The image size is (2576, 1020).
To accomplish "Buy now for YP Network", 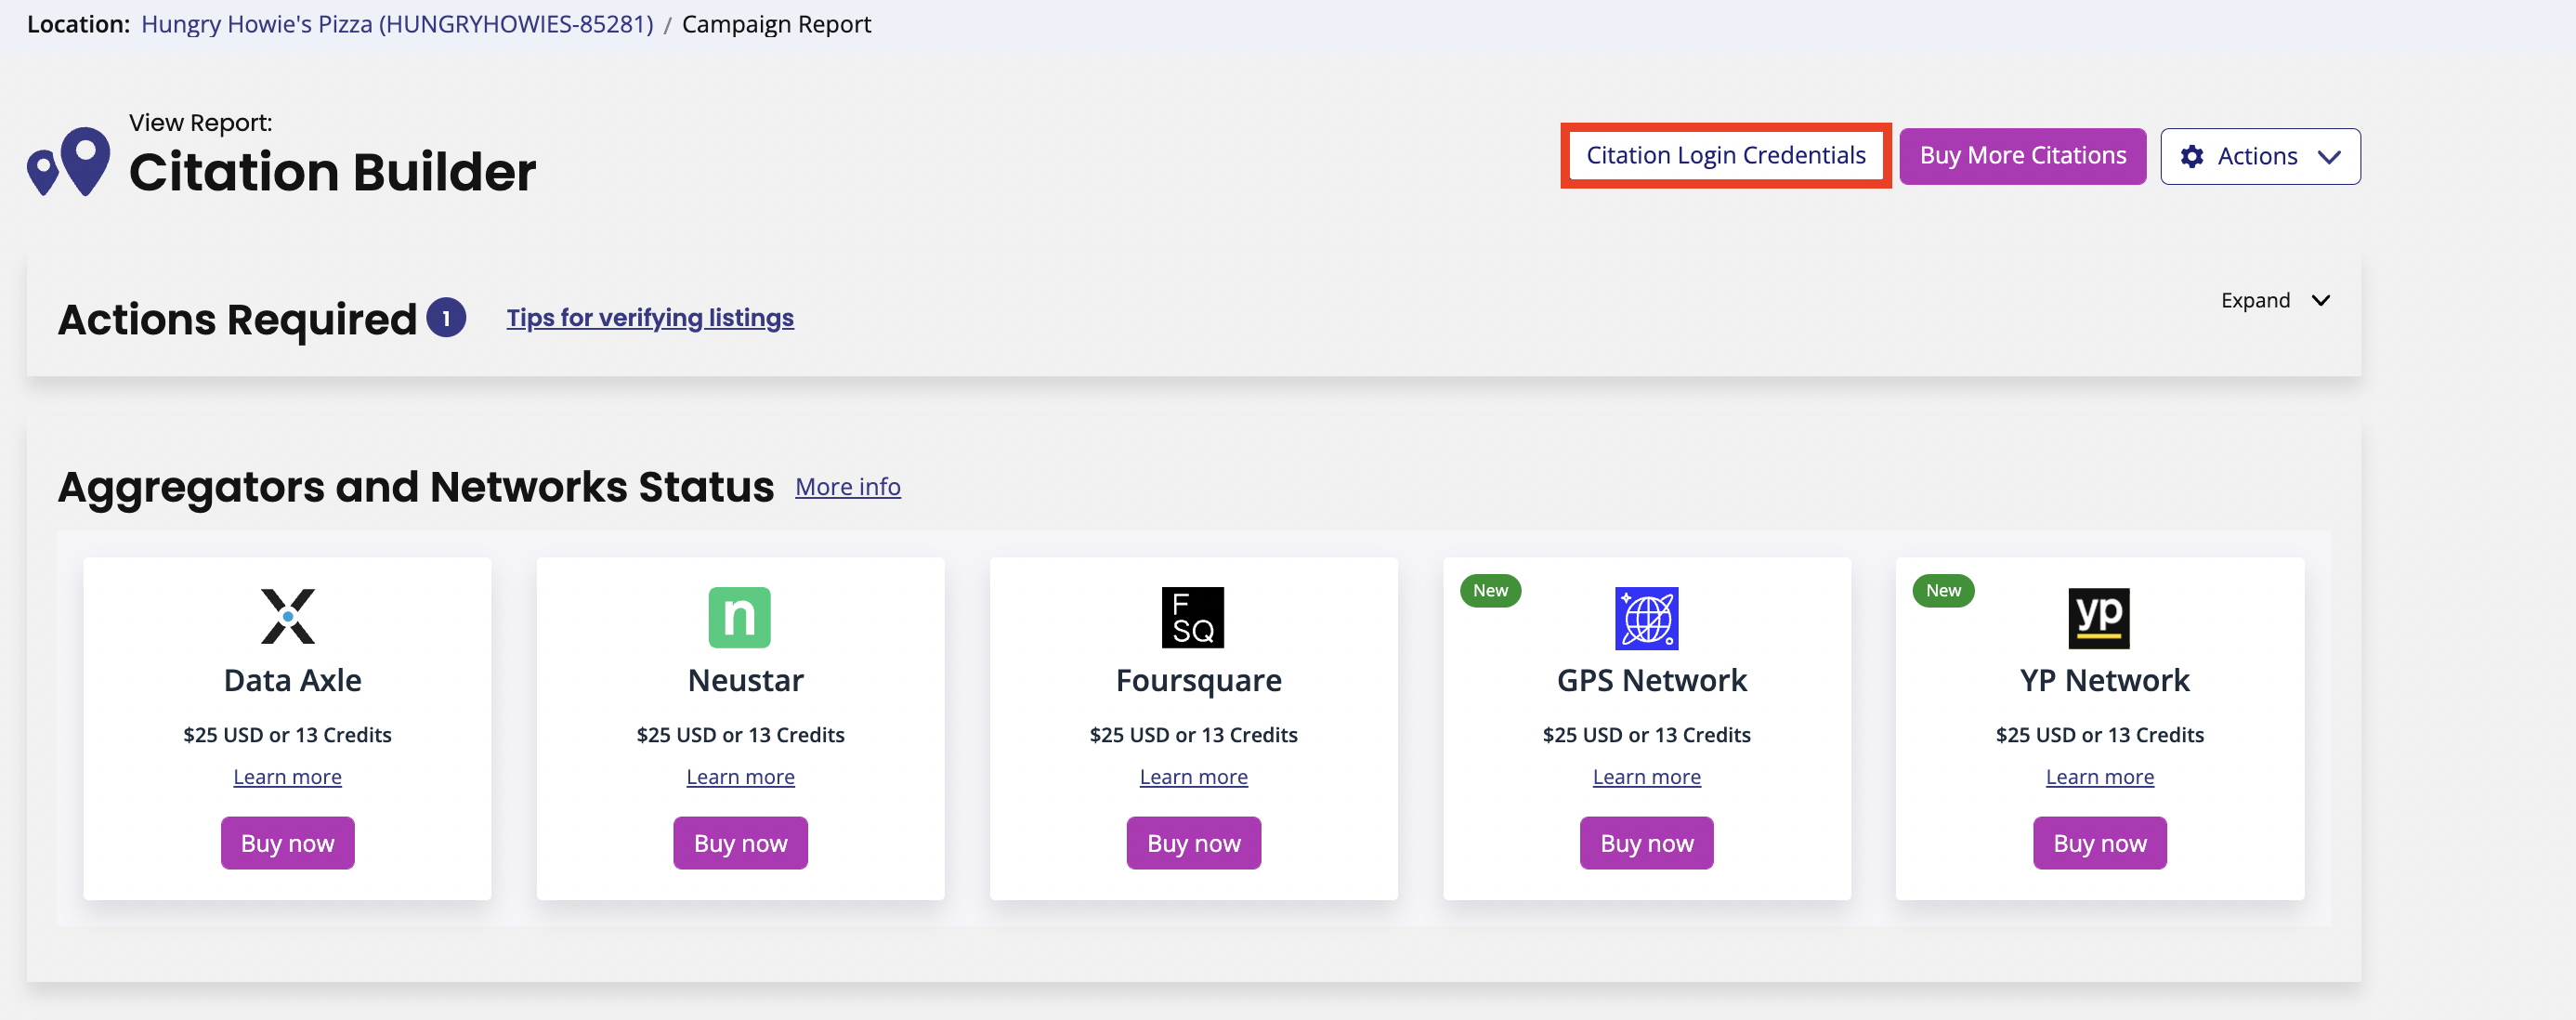I will click(x=2099, y=843).
